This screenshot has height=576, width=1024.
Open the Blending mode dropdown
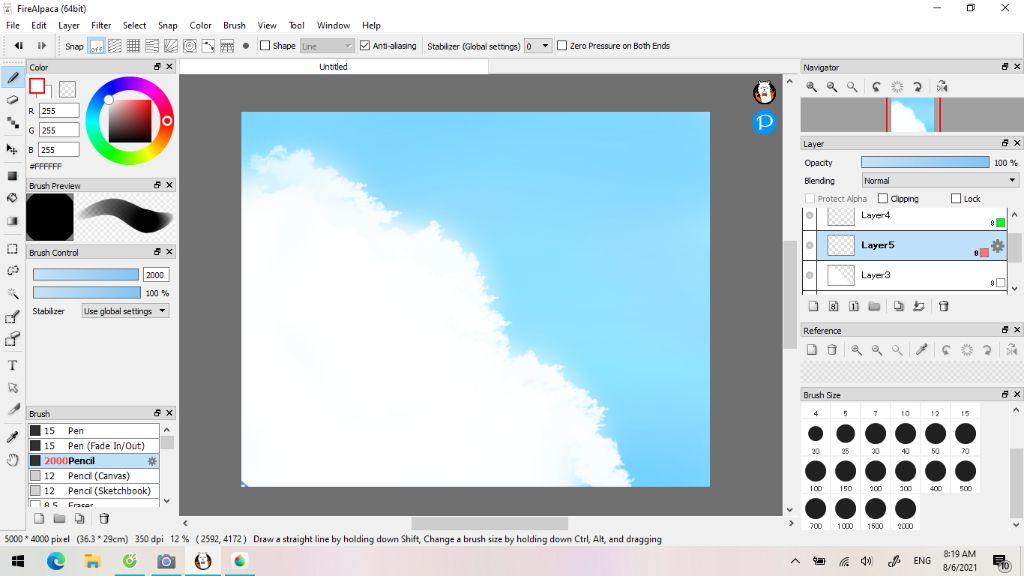[x=940, y=181]
